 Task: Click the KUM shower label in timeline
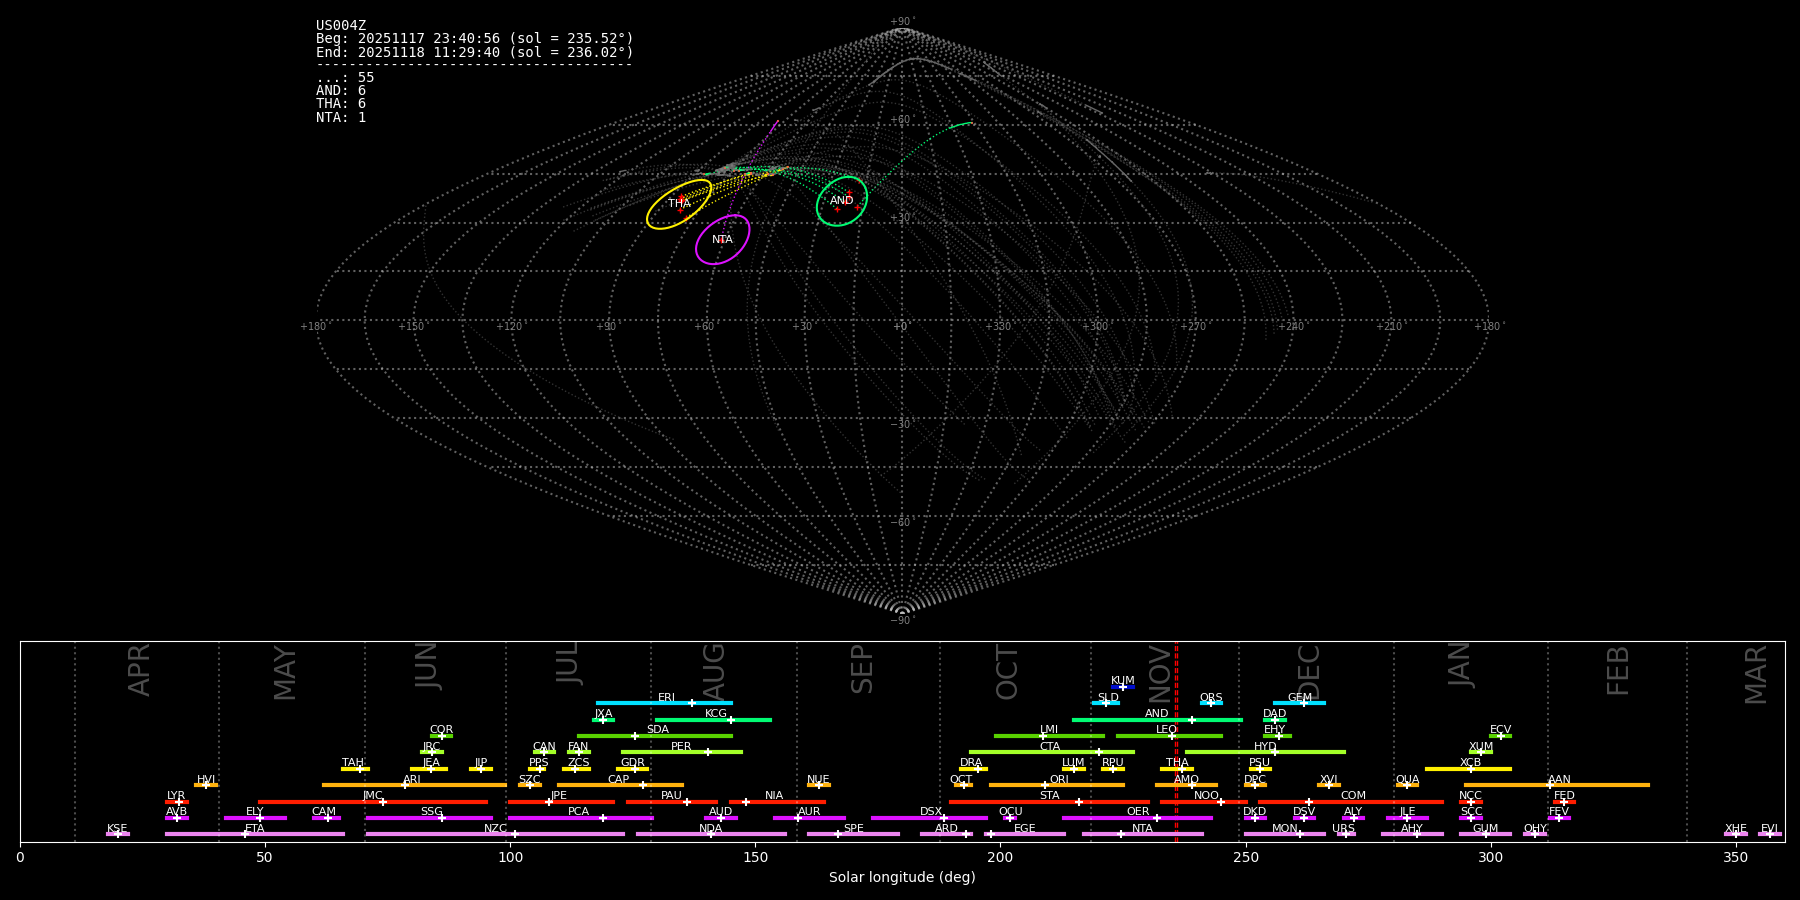click(x=1123, y=681)
